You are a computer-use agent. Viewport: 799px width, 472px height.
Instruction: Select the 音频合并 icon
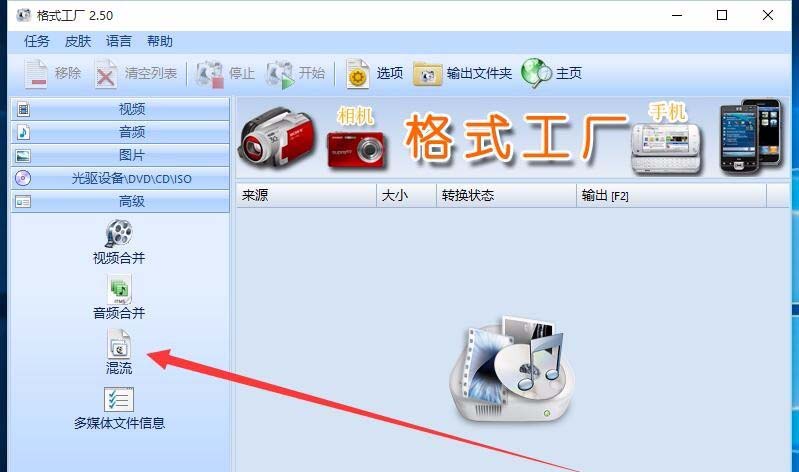coord(119,289)
